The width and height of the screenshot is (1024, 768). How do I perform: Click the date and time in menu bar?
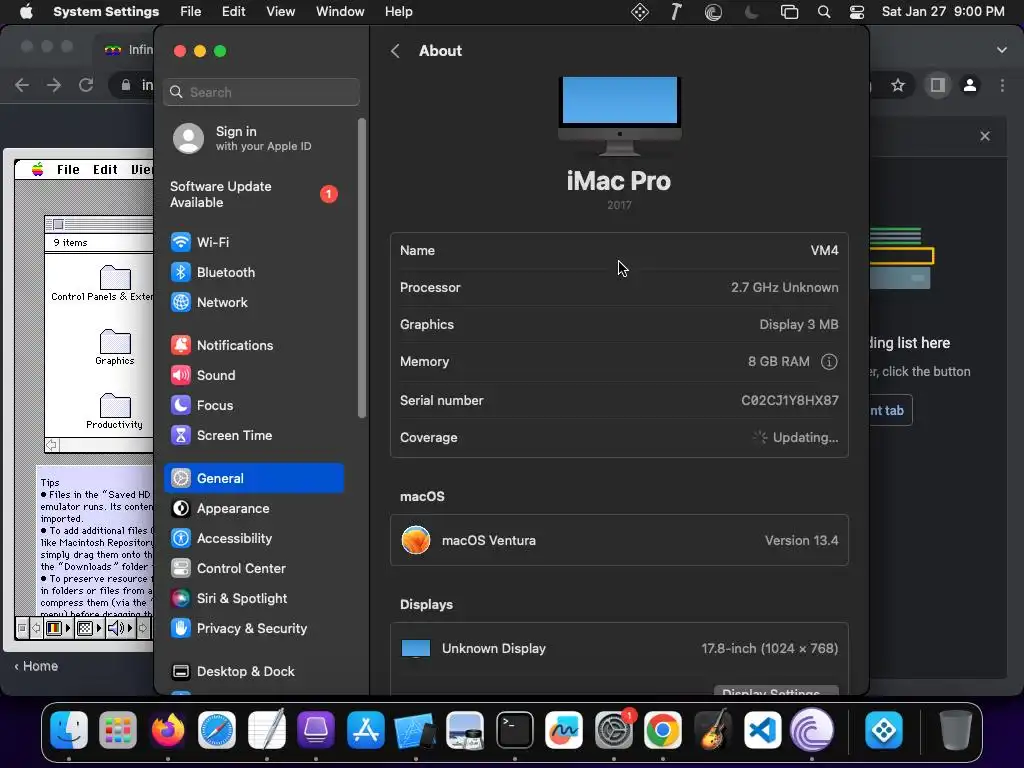tap(943, 12)
